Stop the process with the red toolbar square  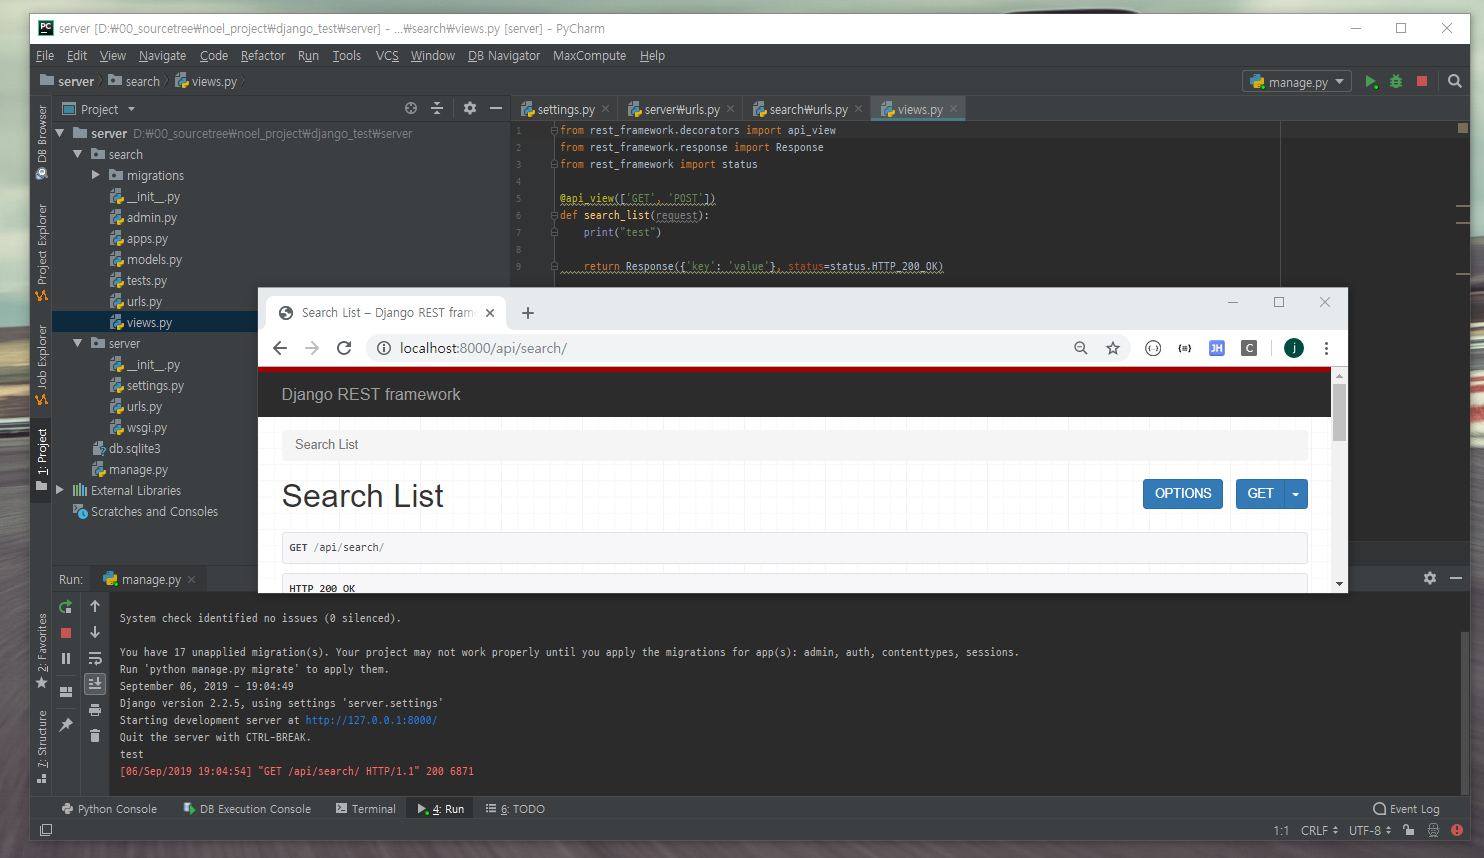pyautogui.click(x=1422, y=82)
